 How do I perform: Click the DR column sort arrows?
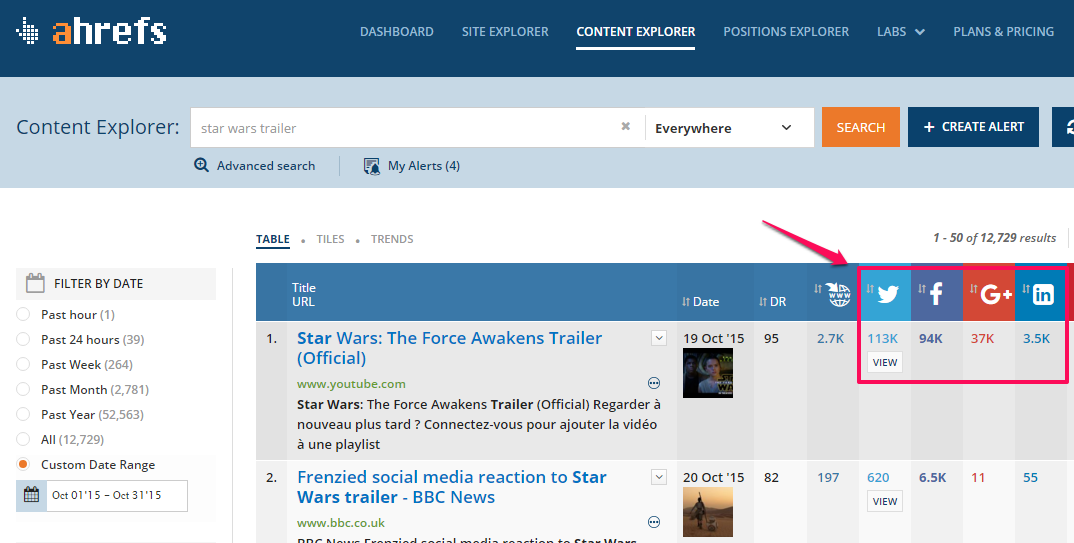click(x=762, y=302)
